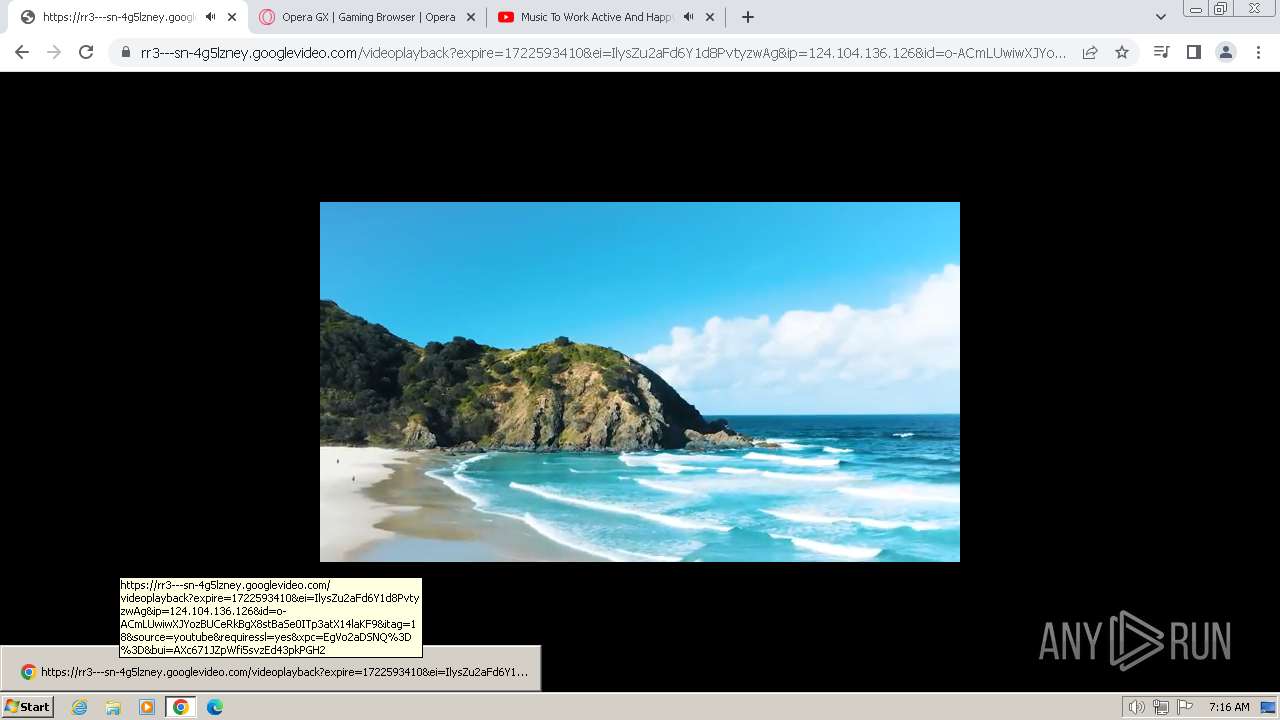Open File Explorer from the taskbar
The height and width of the screenshot is (720, 1280).
(113, 707)
